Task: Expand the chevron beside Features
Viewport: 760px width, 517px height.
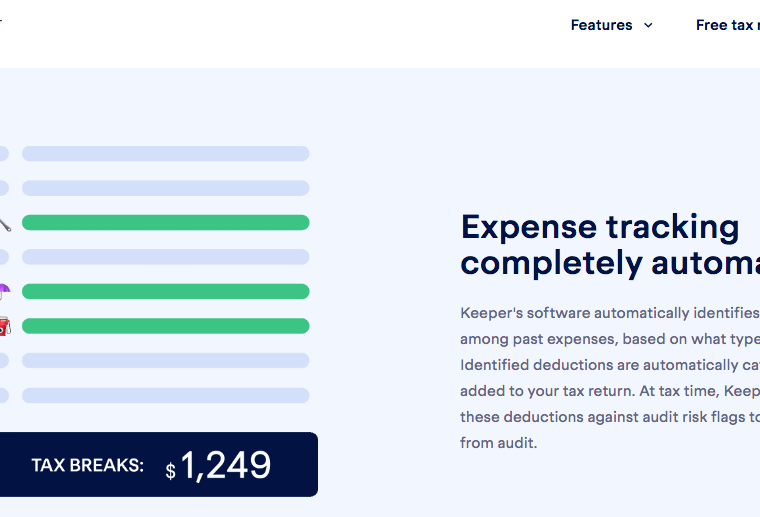Action: pyautogui.click(x=648, y=25)
